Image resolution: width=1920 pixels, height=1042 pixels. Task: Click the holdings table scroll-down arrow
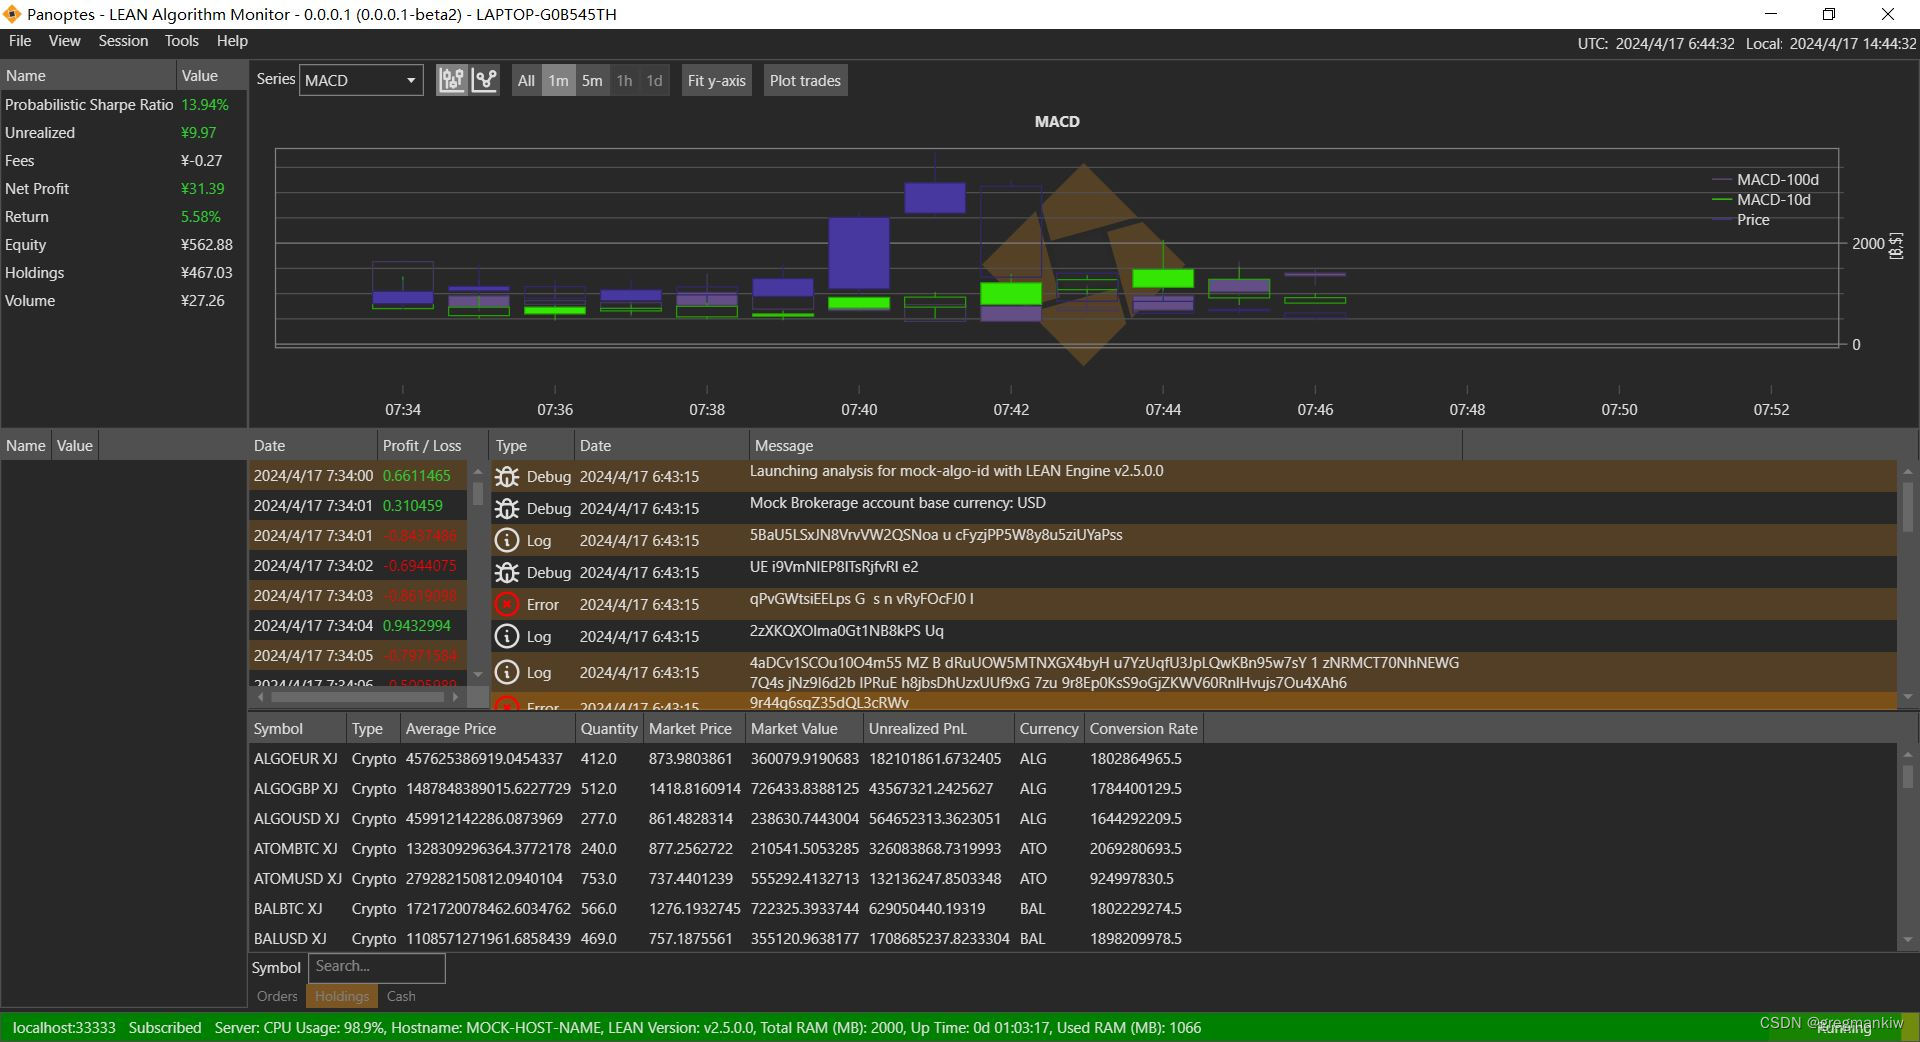[1908, 940]
